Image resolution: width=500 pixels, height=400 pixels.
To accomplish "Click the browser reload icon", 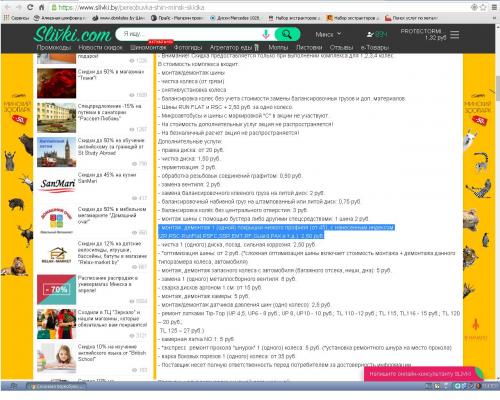I will click(30, 7).
